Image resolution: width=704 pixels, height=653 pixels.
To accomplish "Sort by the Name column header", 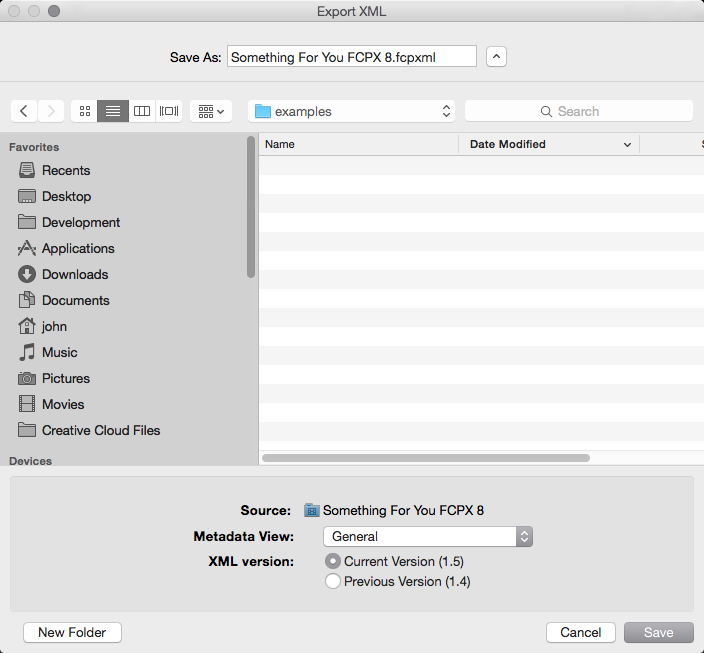I will pos(359,144).
